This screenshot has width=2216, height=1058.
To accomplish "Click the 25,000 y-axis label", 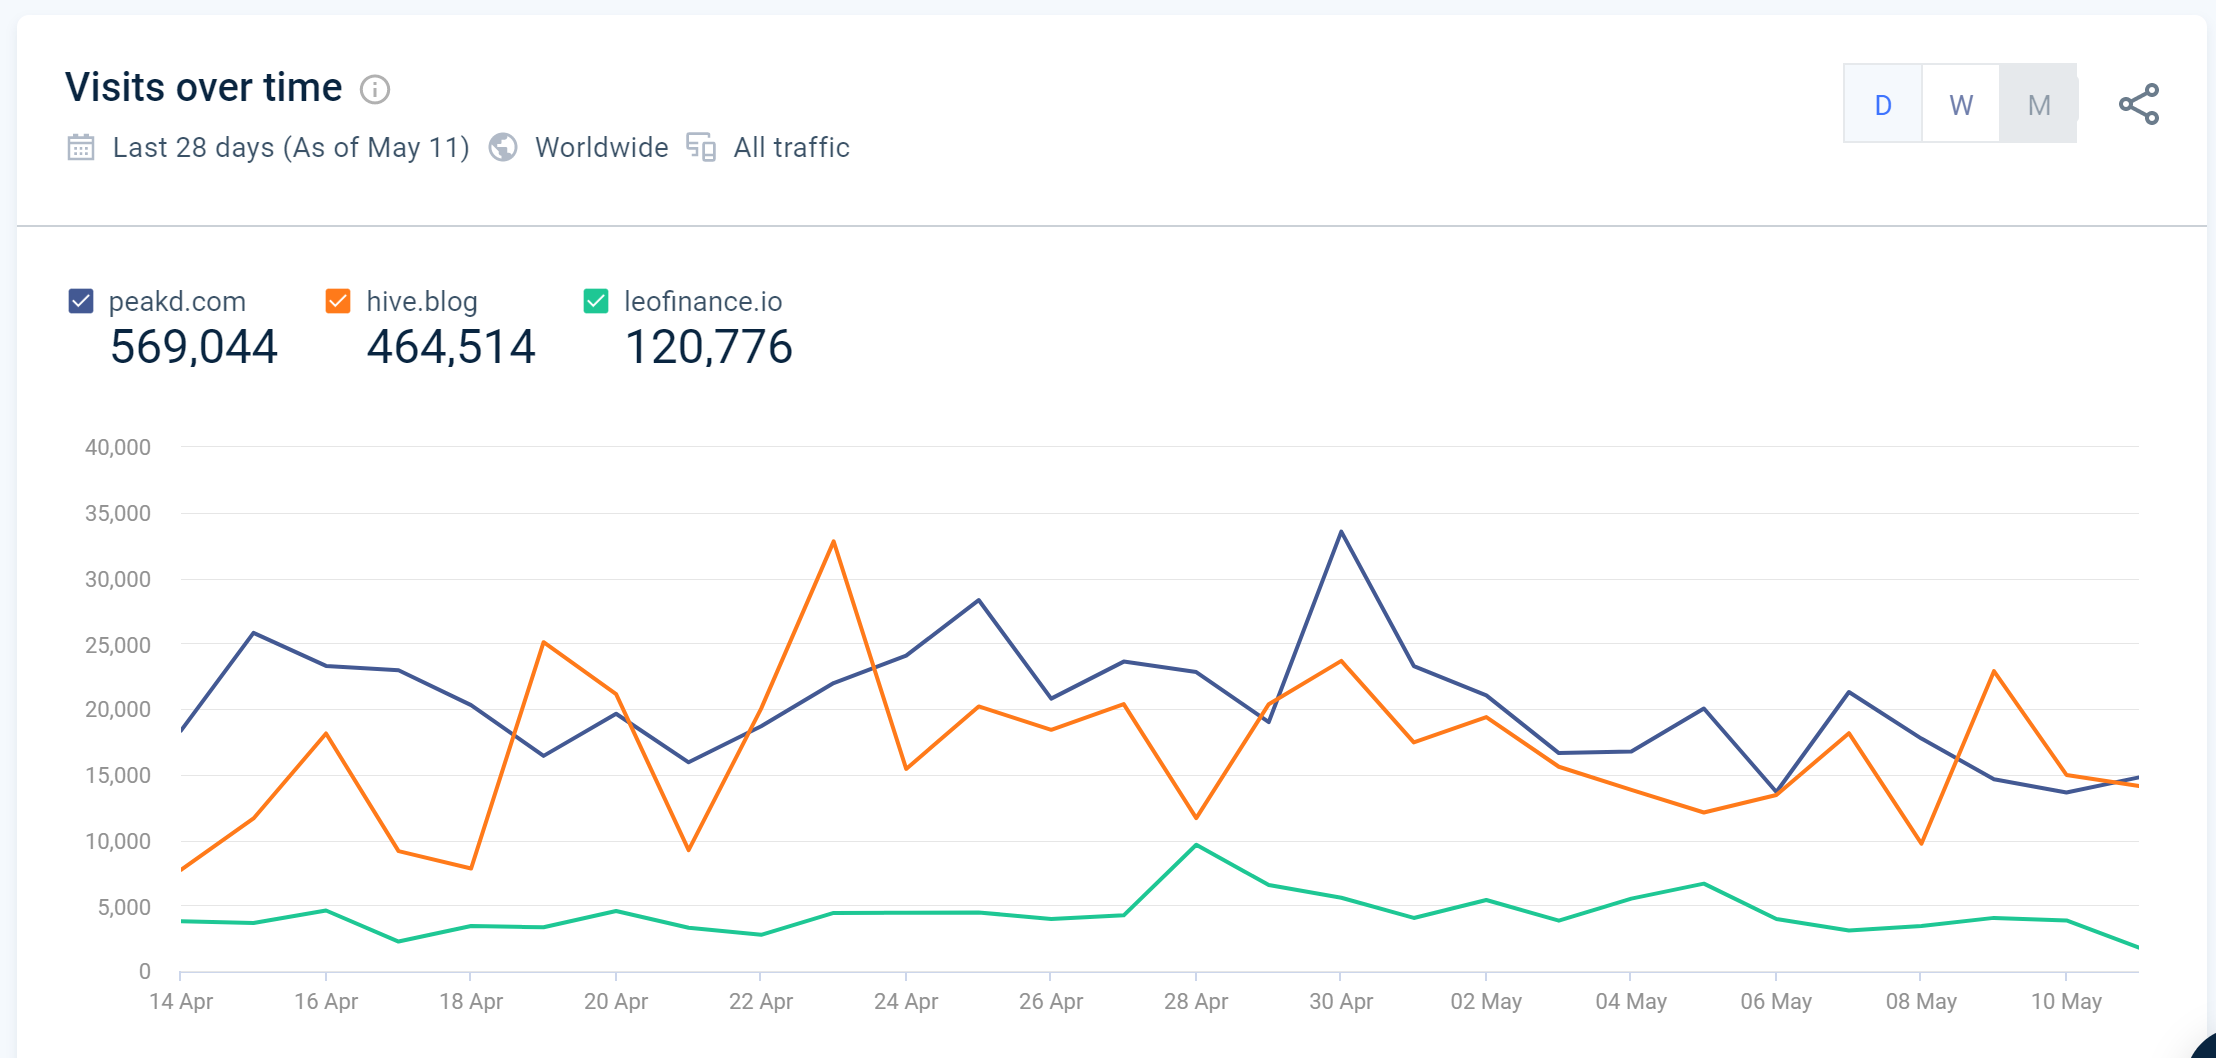I will click(118, 645).
